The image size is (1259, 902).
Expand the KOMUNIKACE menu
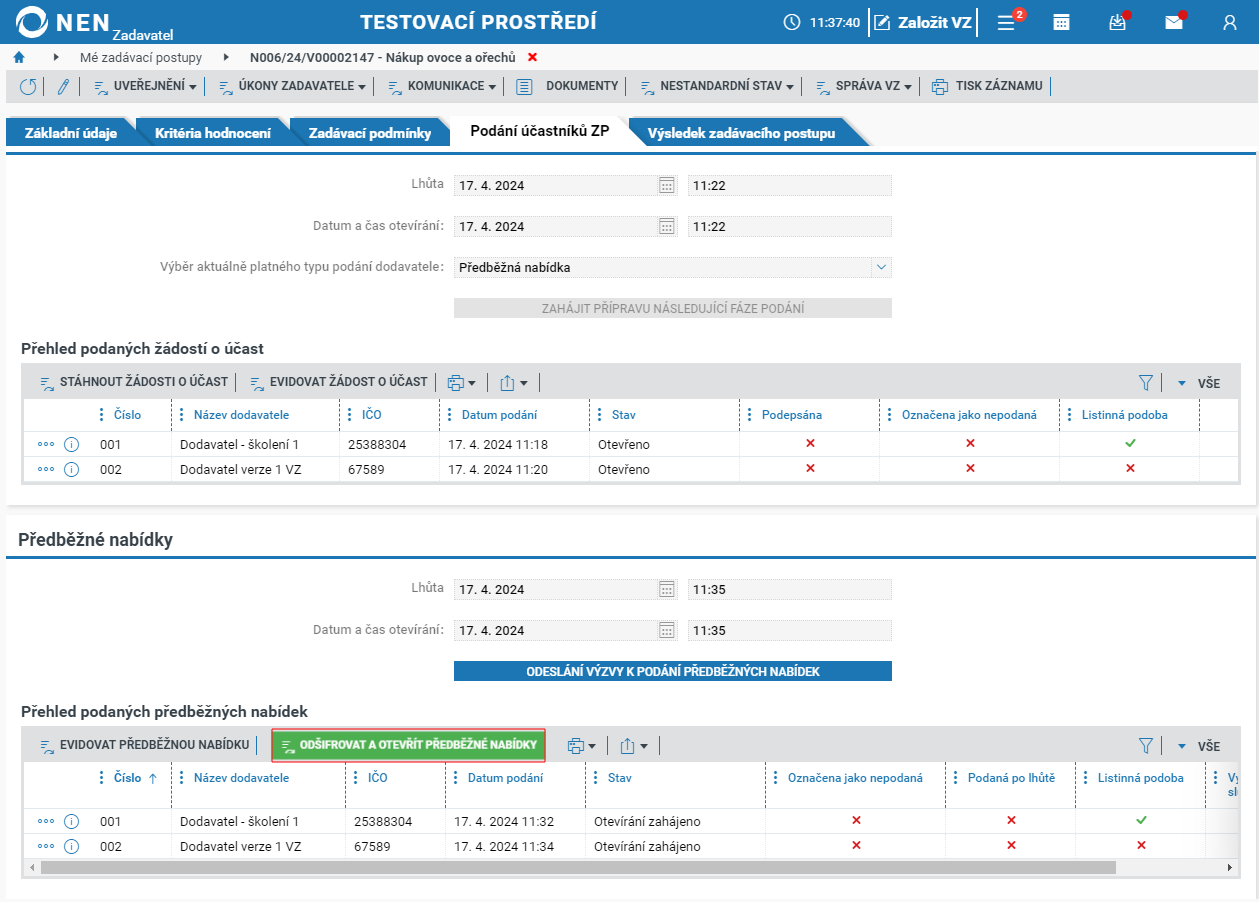[x=442, y=86]
